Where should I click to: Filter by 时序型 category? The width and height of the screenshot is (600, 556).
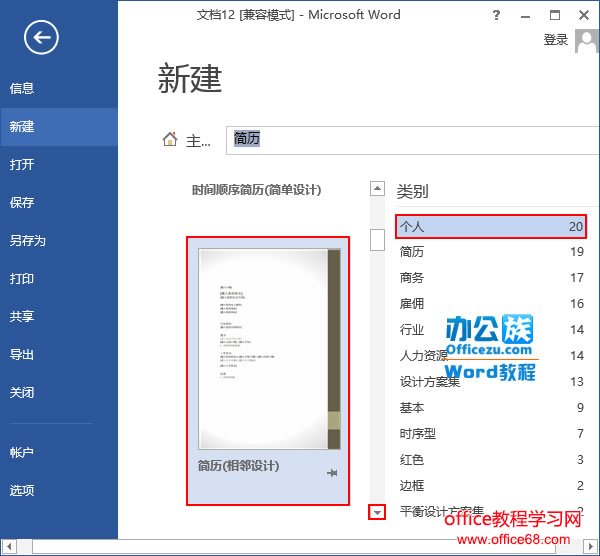[x=491, y=434]
